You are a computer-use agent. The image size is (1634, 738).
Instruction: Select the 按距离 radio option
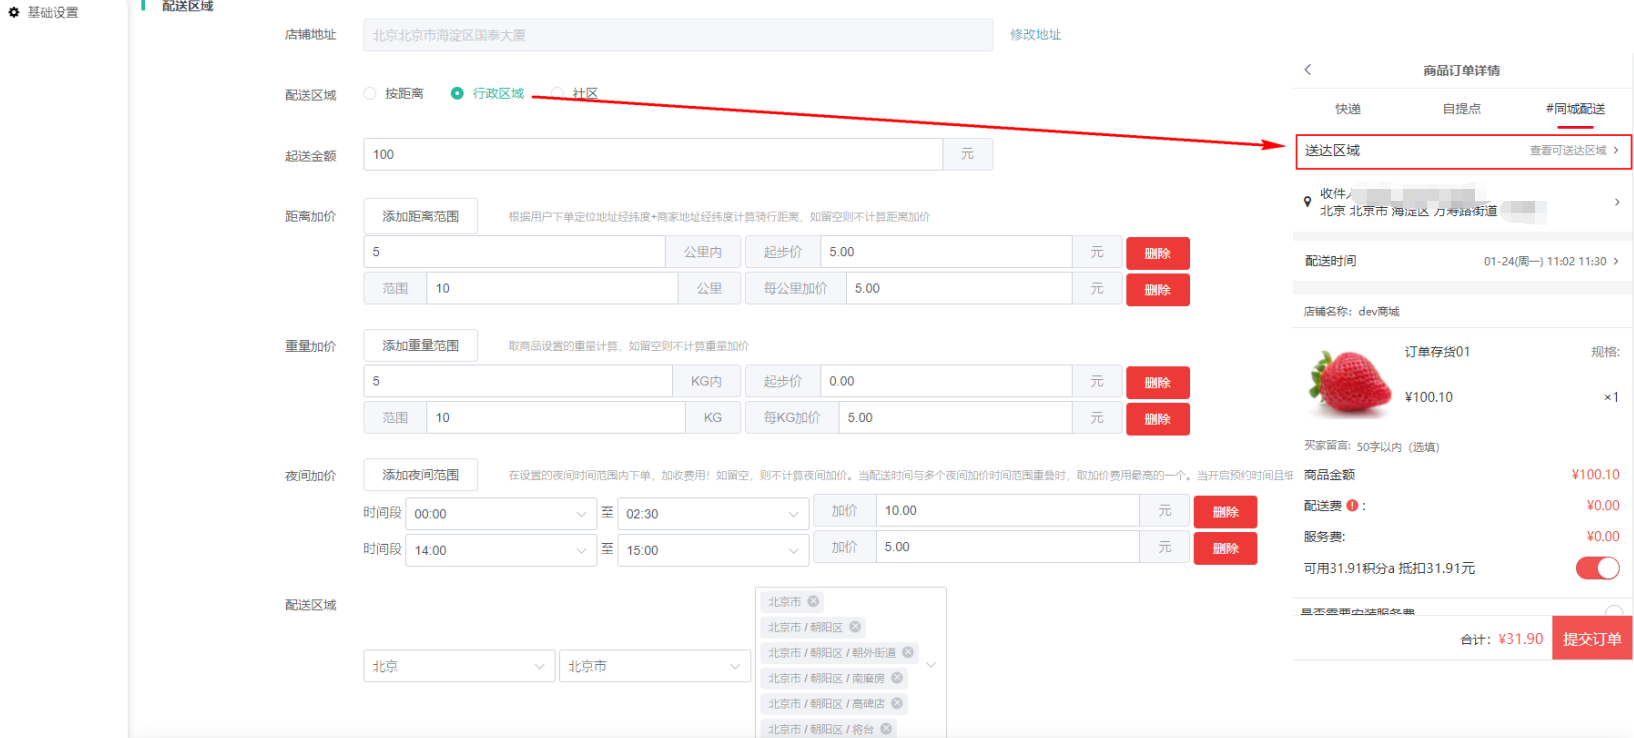click(x=370, y=93)
